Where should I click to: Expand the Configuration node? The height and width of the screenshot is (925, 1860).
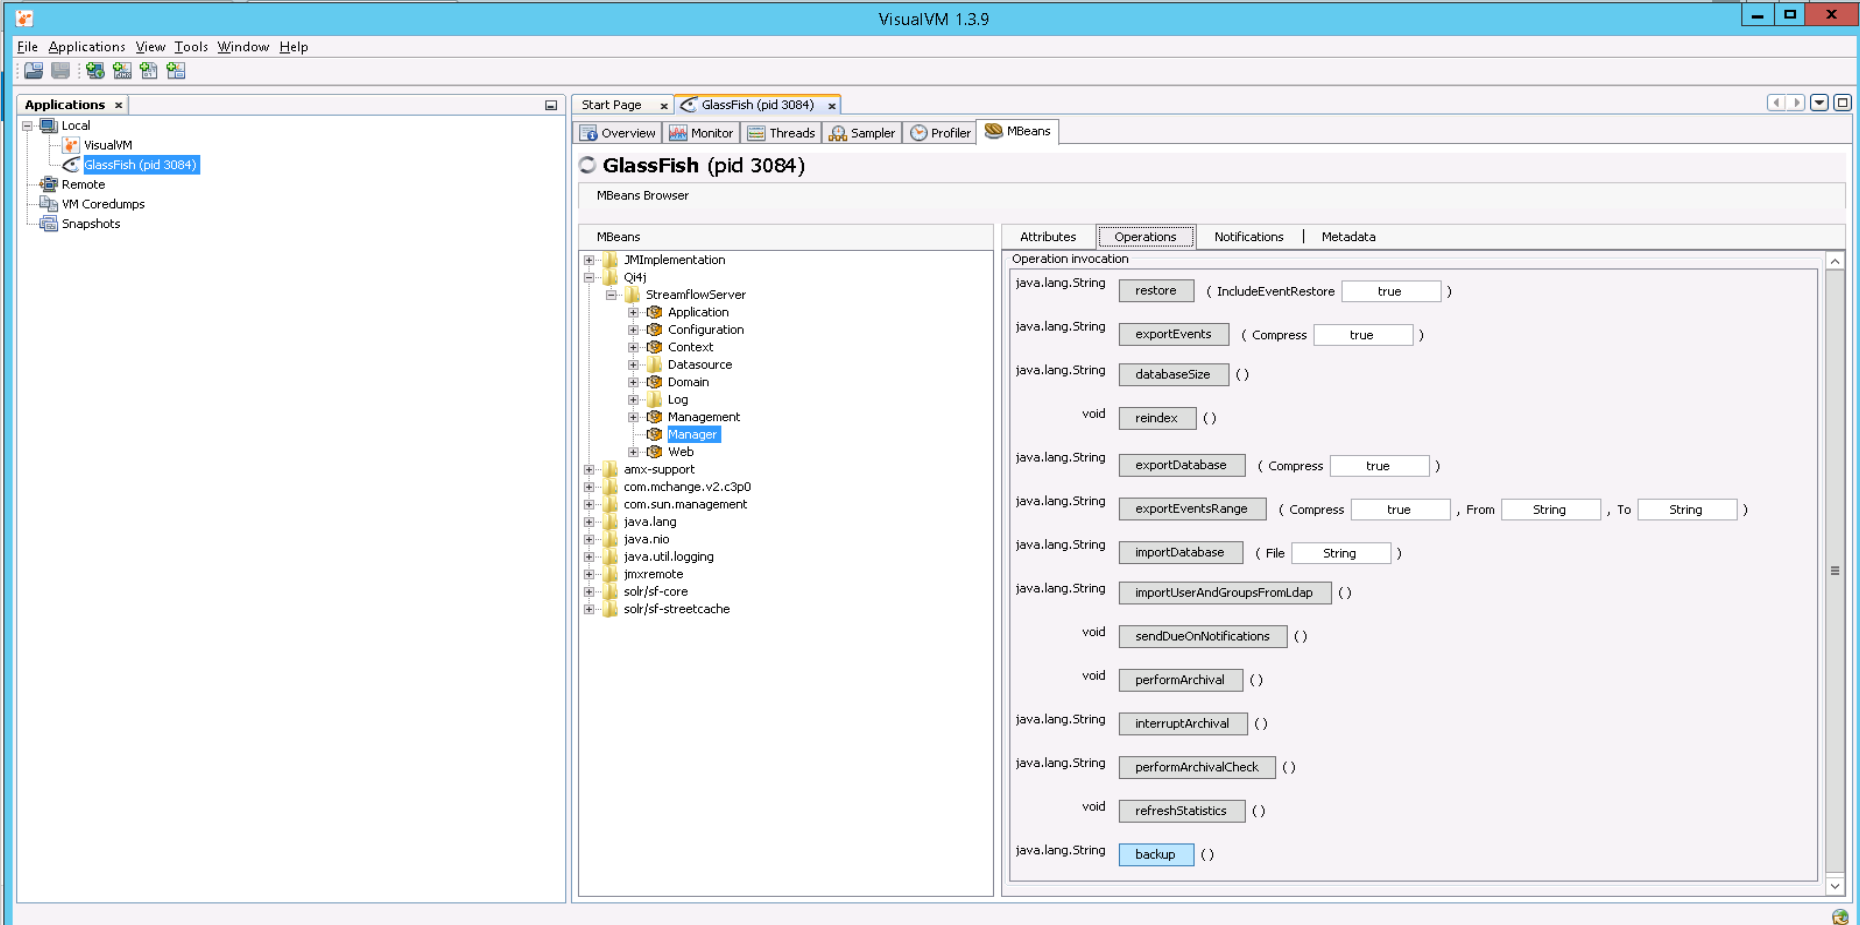(x=633, y=330)
